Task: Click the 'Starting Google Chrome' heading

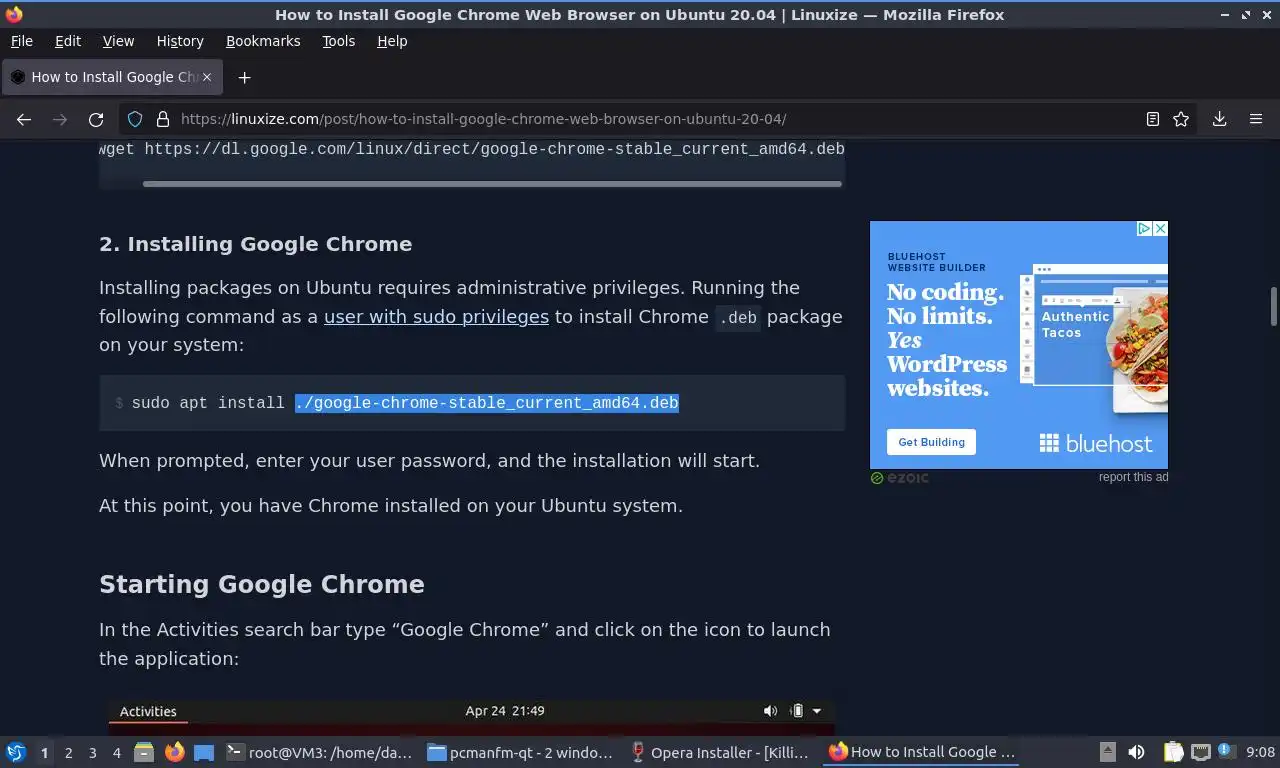Action: pyautogui.click(x=262, y=584)
